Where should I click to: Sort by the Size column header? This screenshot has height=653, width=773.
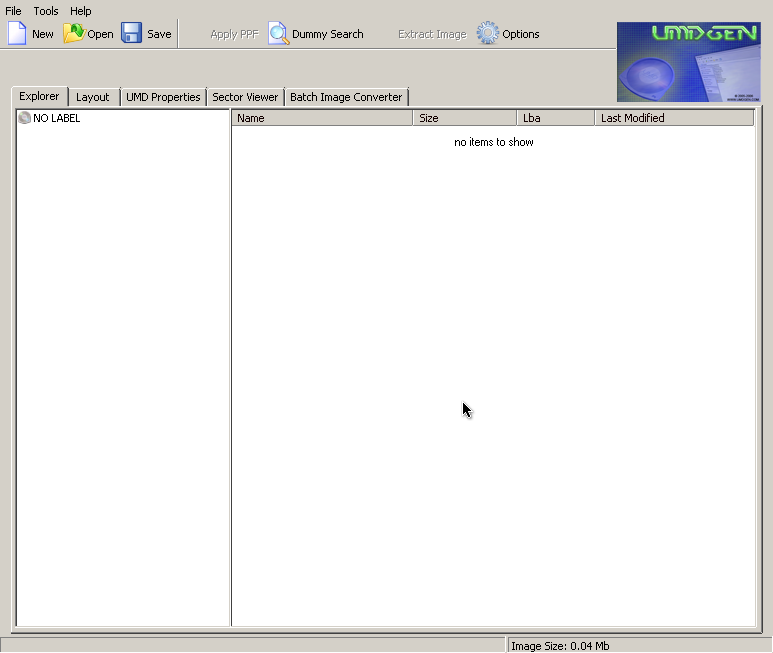(x=465, y=118)
